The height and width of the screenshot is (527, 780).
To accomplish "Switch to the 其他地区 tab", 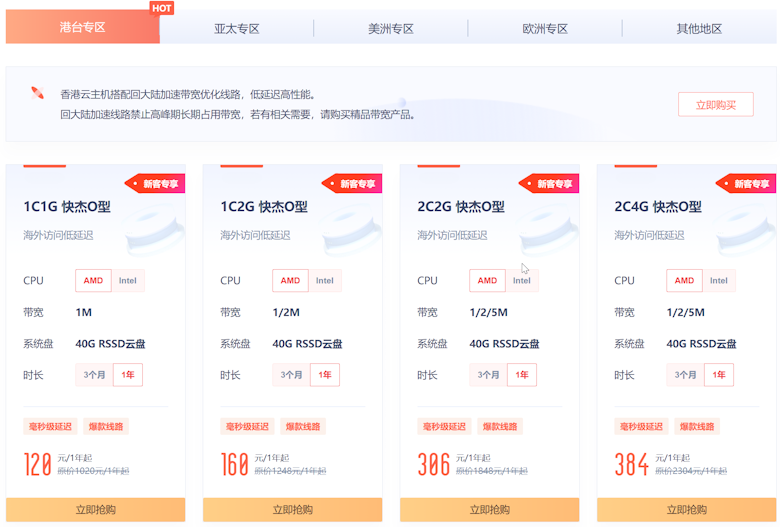I will (699, 29).
